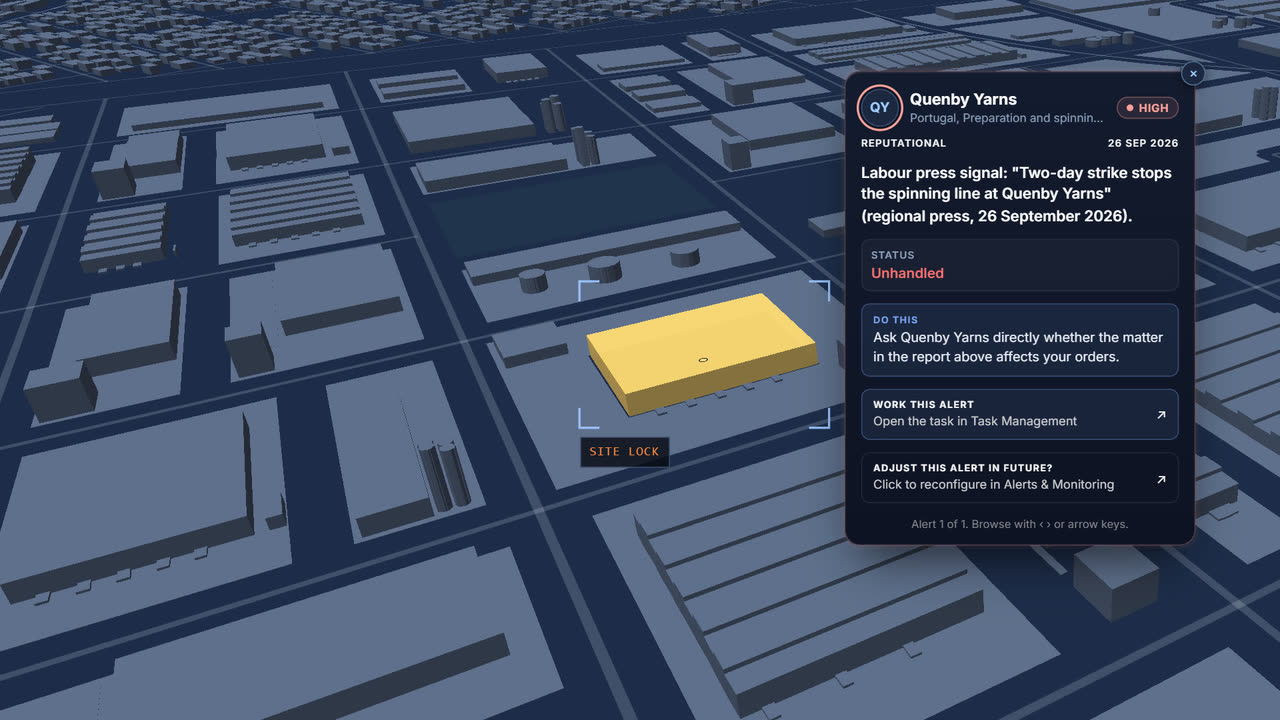Click the QY supplier avatar badge
The width and height of the screenshot is (1280, 720).
(x=879, y=107)
